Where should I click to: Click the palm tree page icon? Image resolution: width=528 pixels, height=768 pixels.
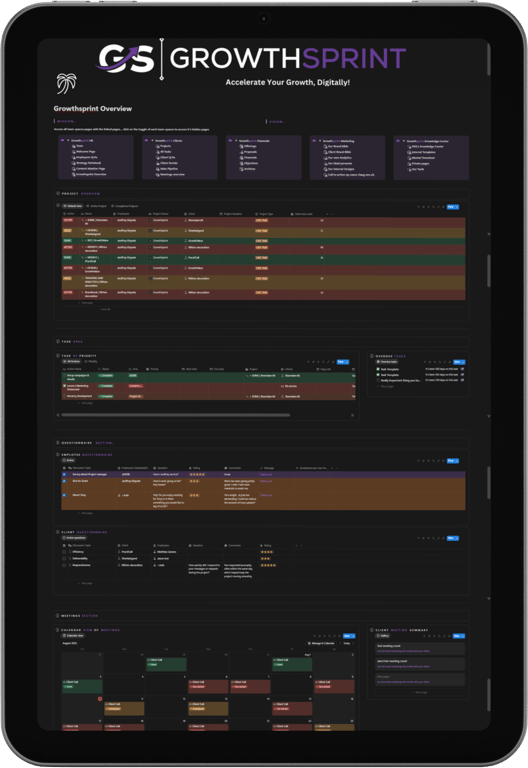(x=66, y=83)
